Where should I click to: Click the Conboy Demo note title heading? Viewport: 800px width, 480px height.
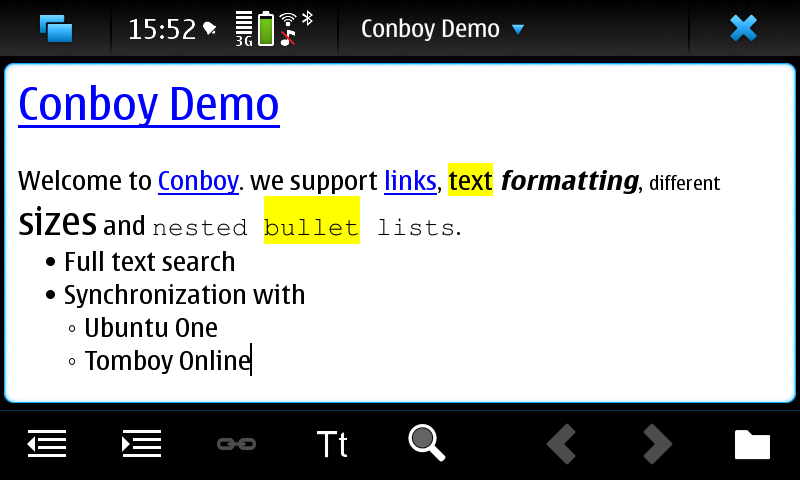[x=149, y=105]
